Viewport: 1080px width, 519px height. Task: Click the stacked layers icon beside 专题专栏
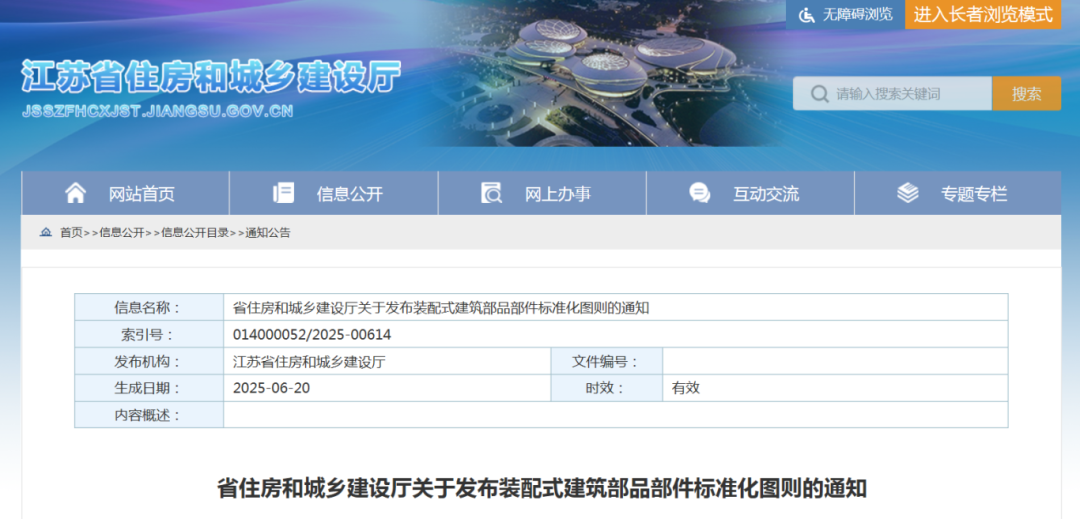point(908,193)
